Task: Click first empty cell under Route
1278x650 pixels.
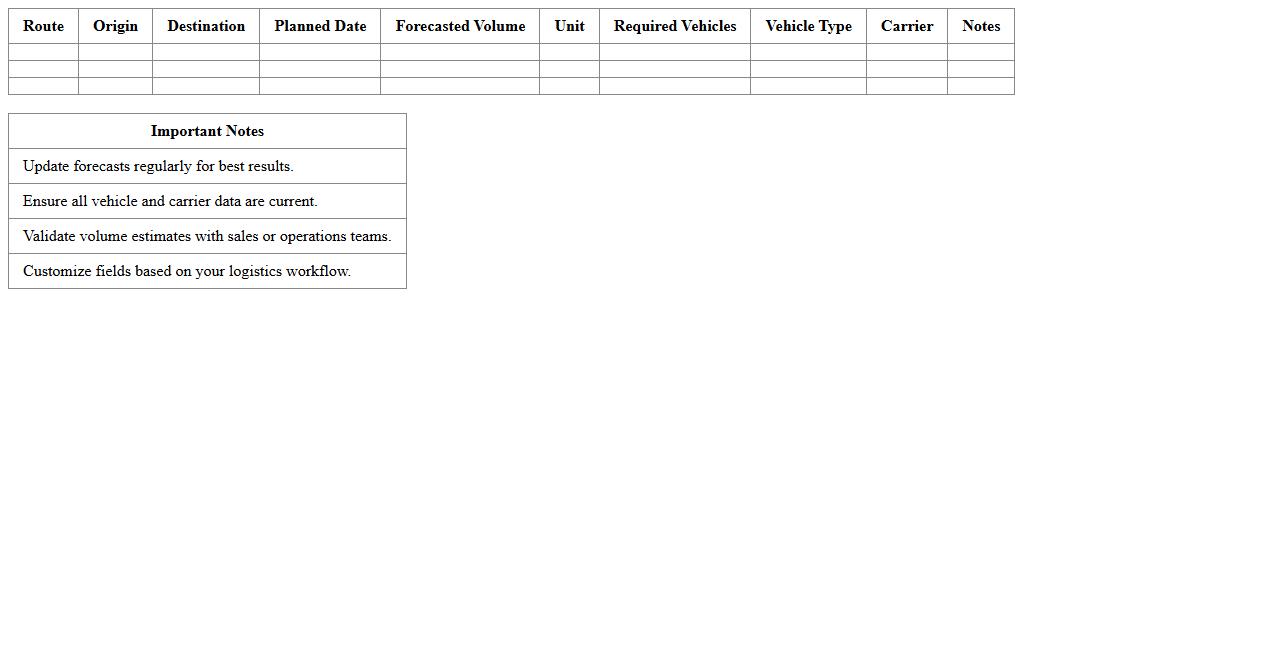Action: (x=43, y=52)
